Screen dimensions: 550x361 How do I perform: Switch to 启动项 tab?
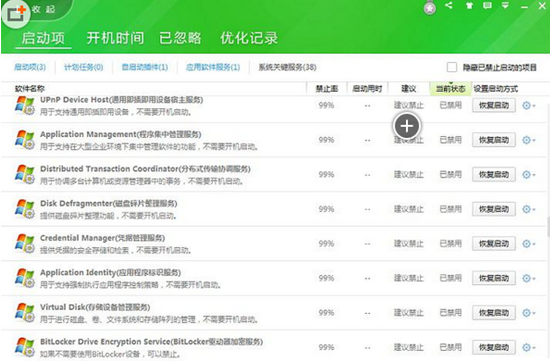(43, 38)
